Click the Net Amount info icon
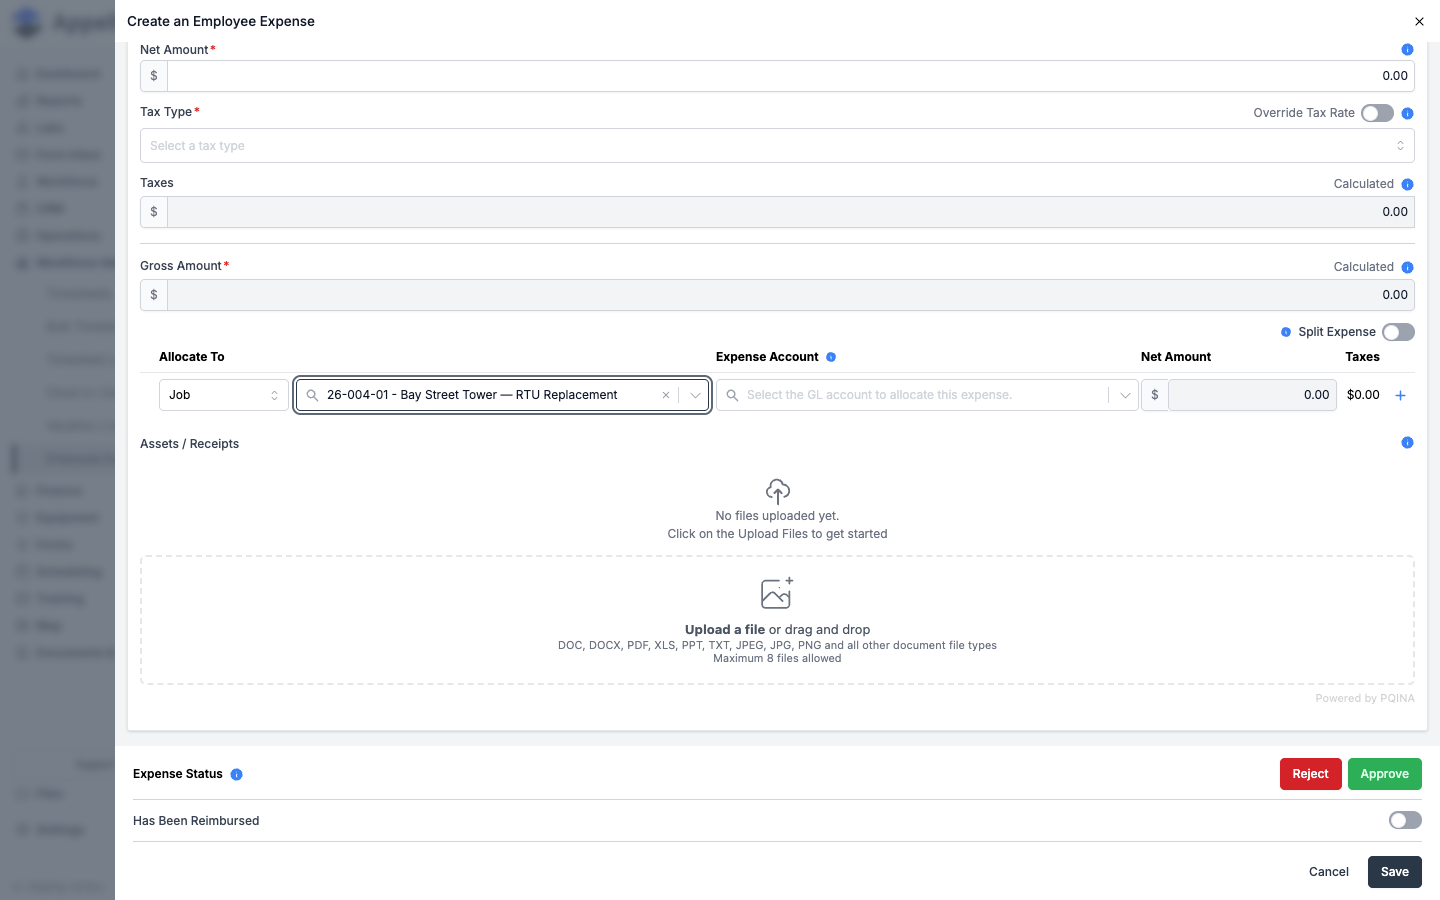 (1407, 50)
